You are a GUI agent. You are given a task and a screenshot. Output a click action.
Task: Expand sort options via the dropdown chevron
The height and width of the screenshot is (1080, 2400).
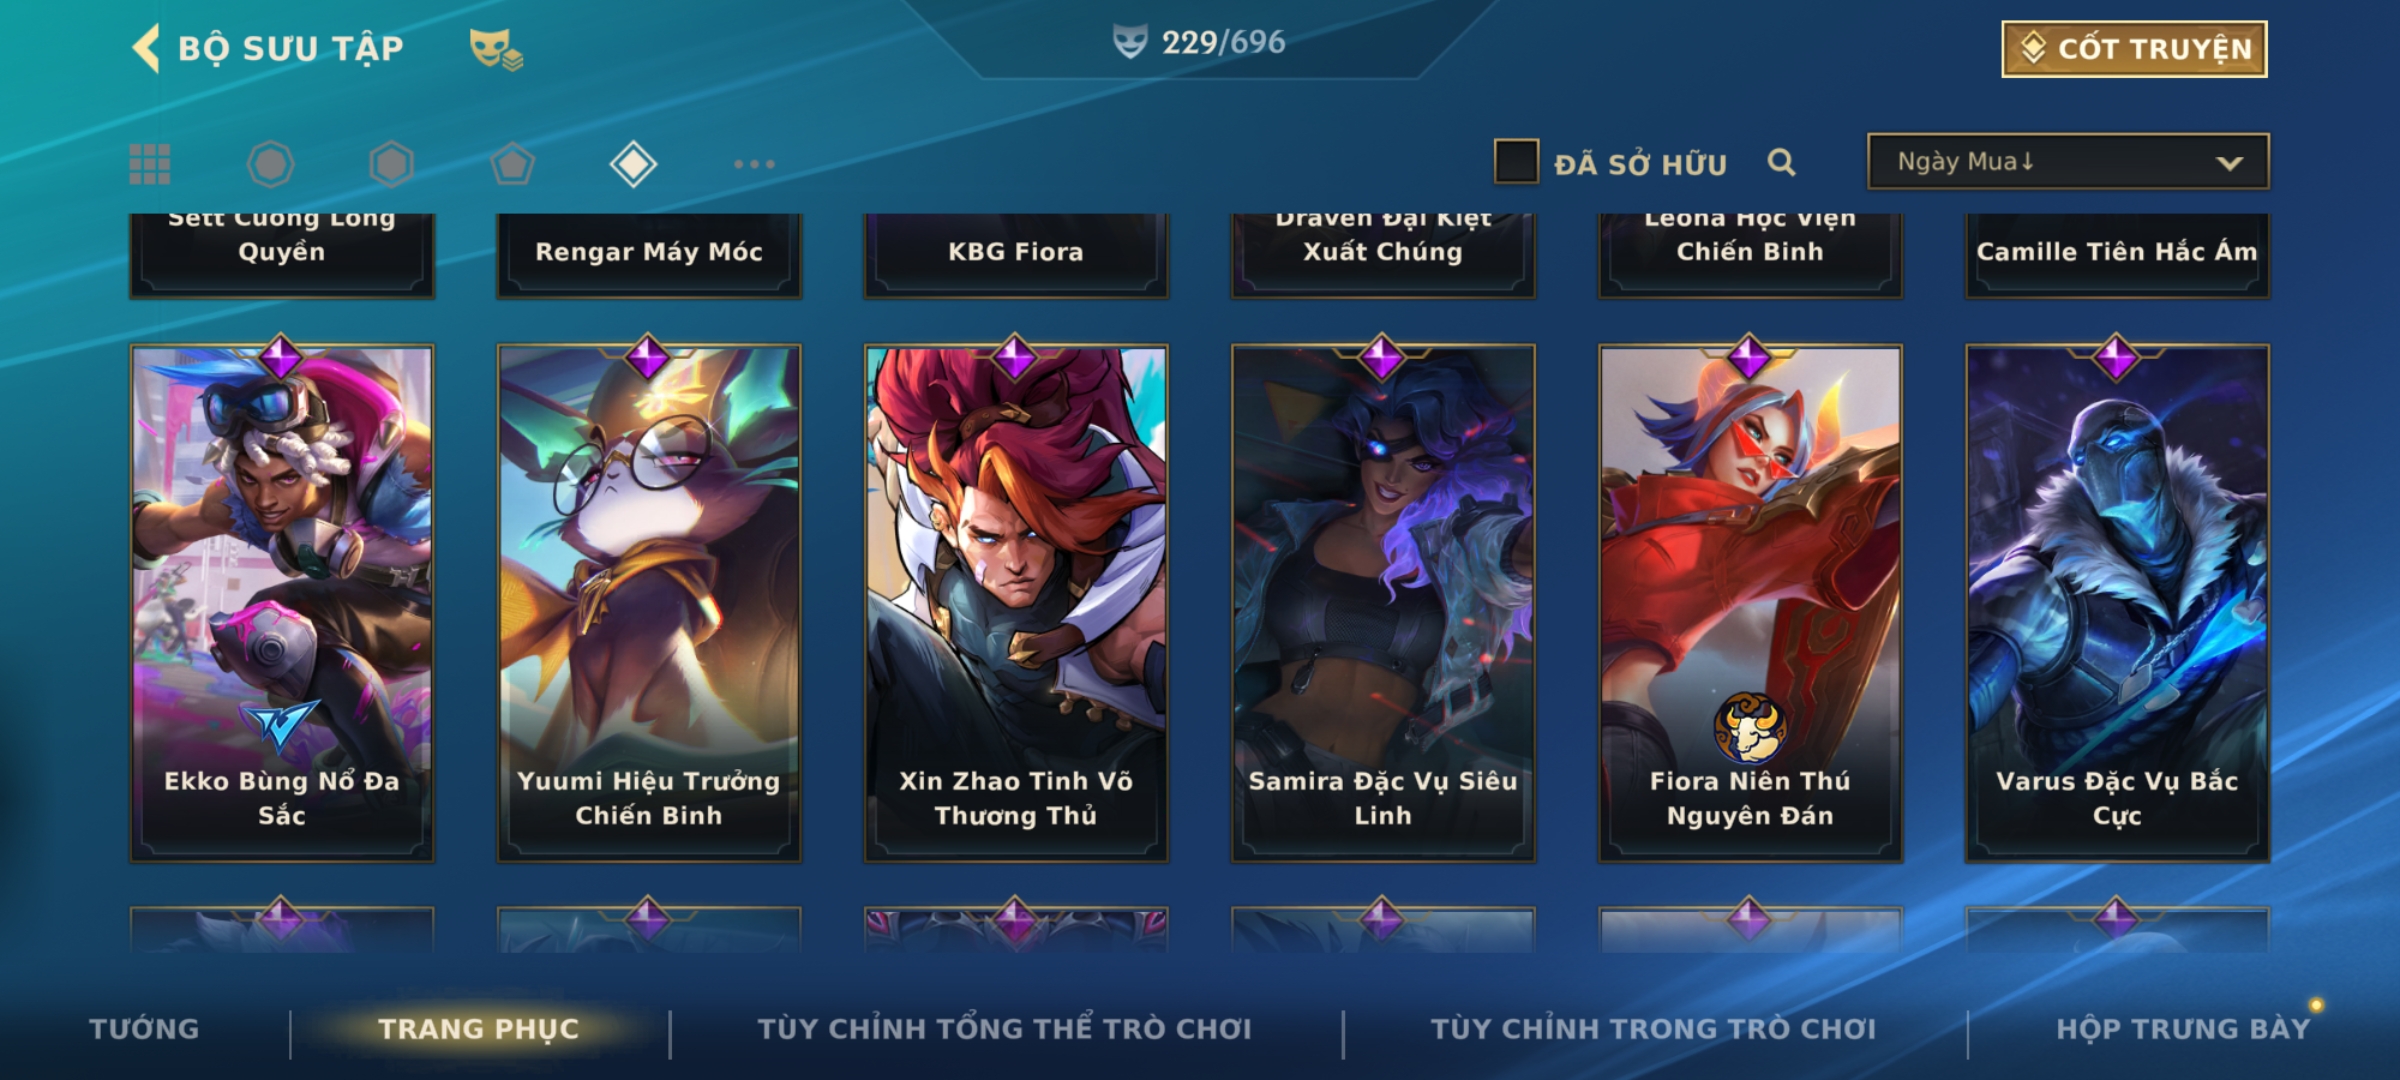(x=2229, y=163)
